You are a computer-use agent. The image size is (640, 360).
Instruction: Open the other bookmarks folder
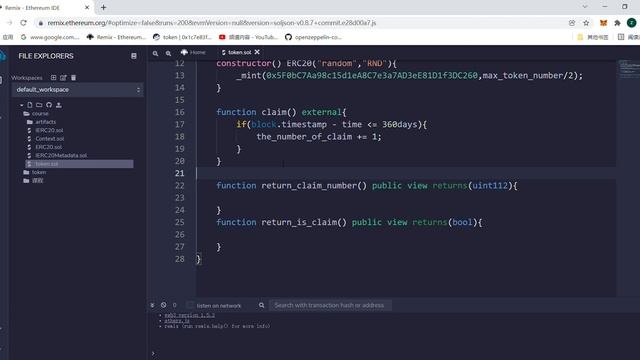click(x=593, y=37)
